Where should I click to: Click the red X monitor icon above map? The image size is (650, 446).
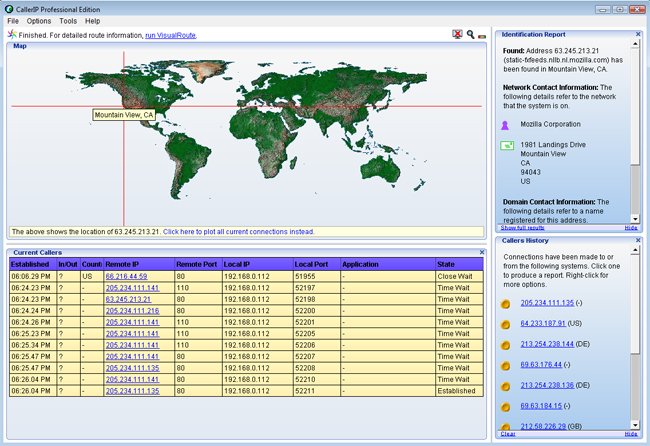(x=457, y=34)
